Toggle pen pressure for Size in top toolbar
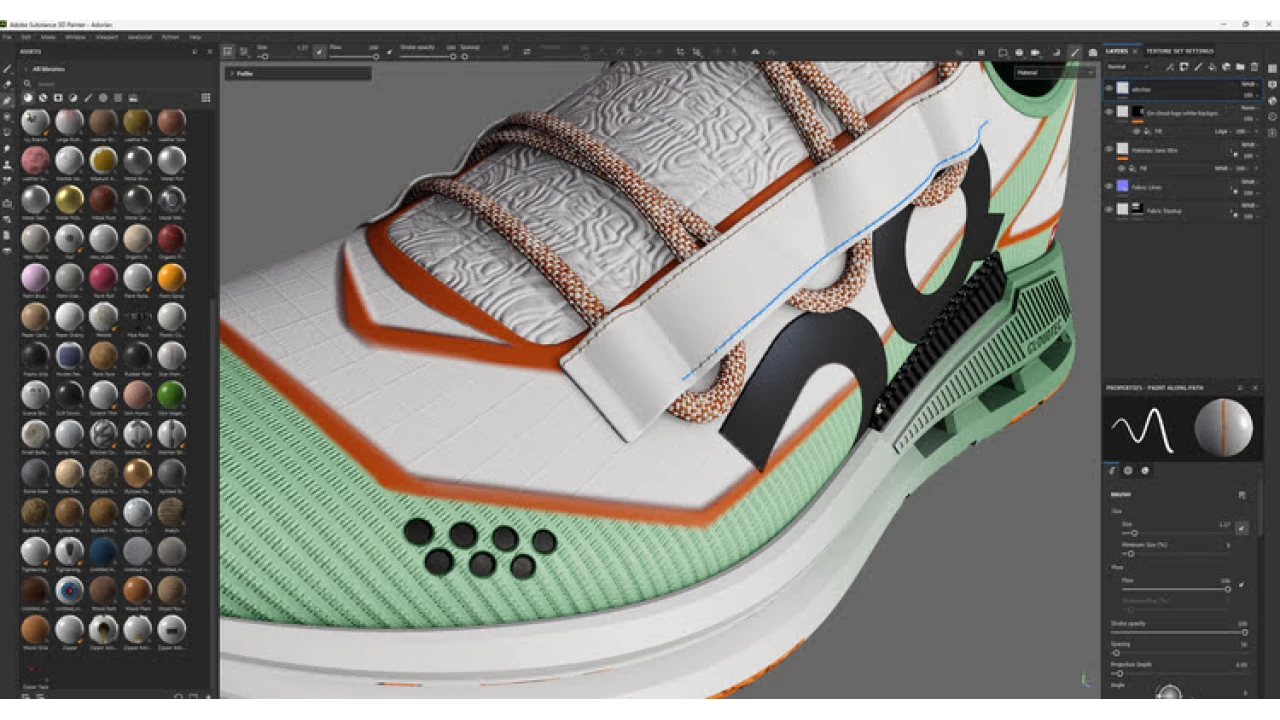 pos(319,51)
